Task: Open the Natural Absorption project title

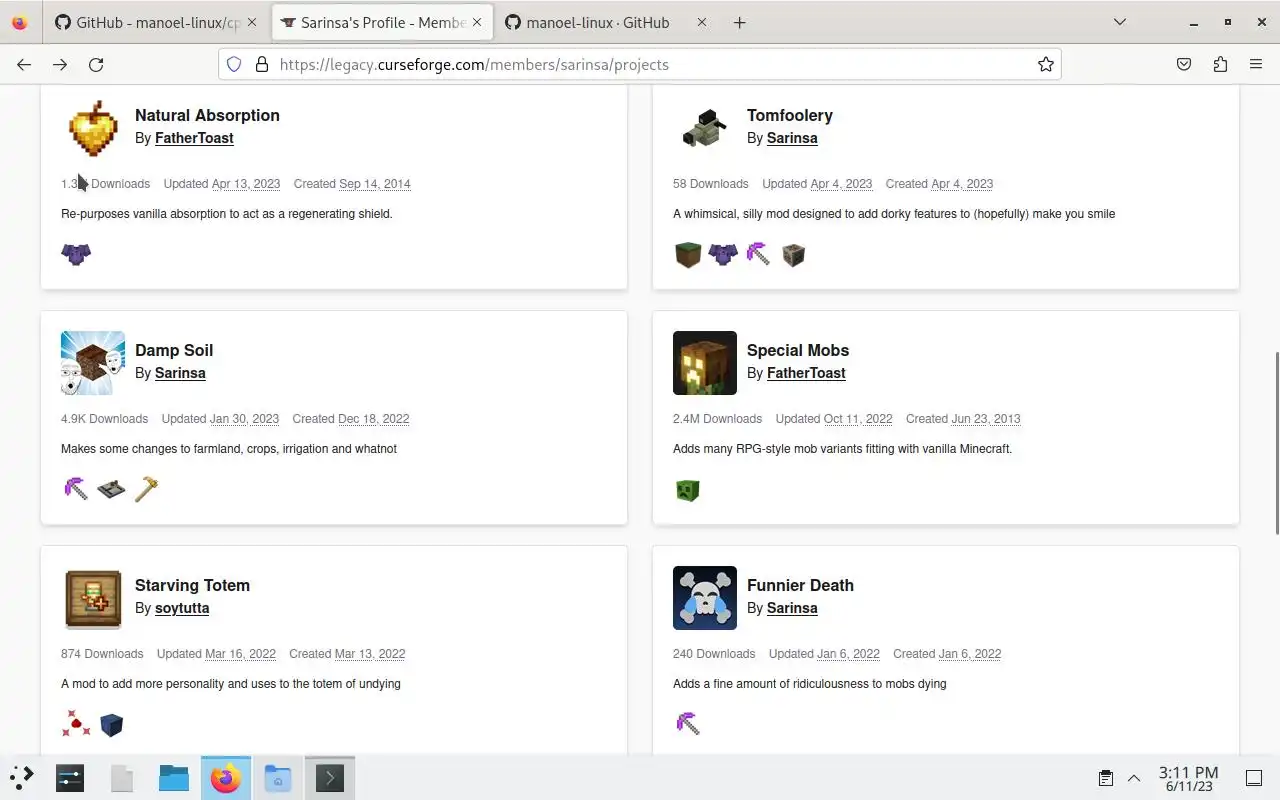Action: 207,115
